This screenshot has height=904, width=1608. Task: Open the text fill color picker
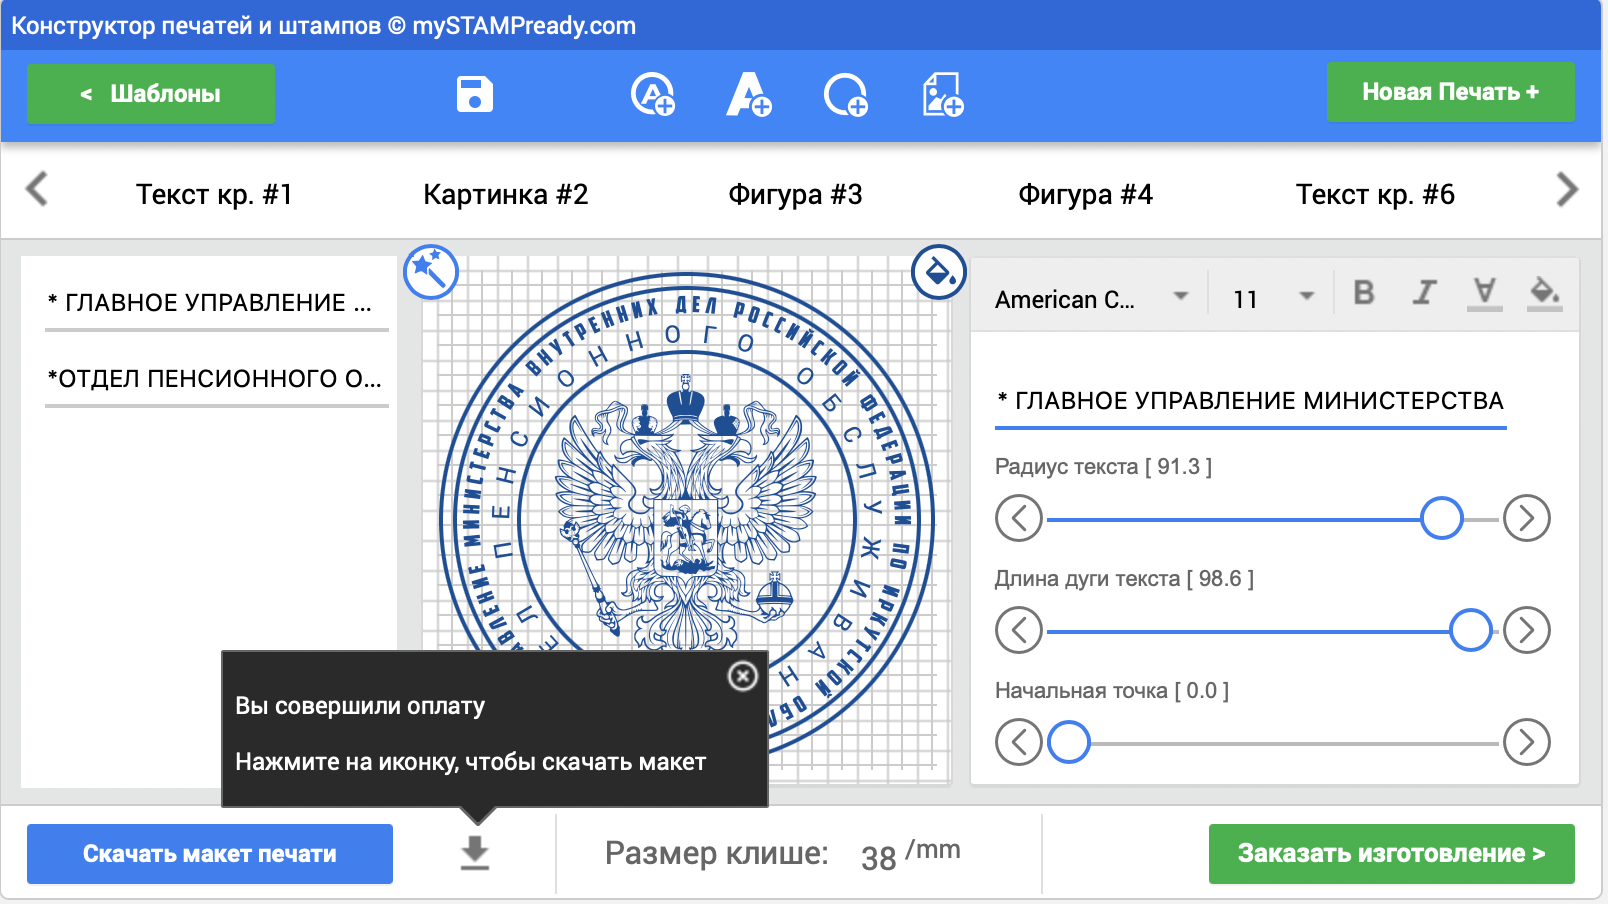(x=1545, y=293)
